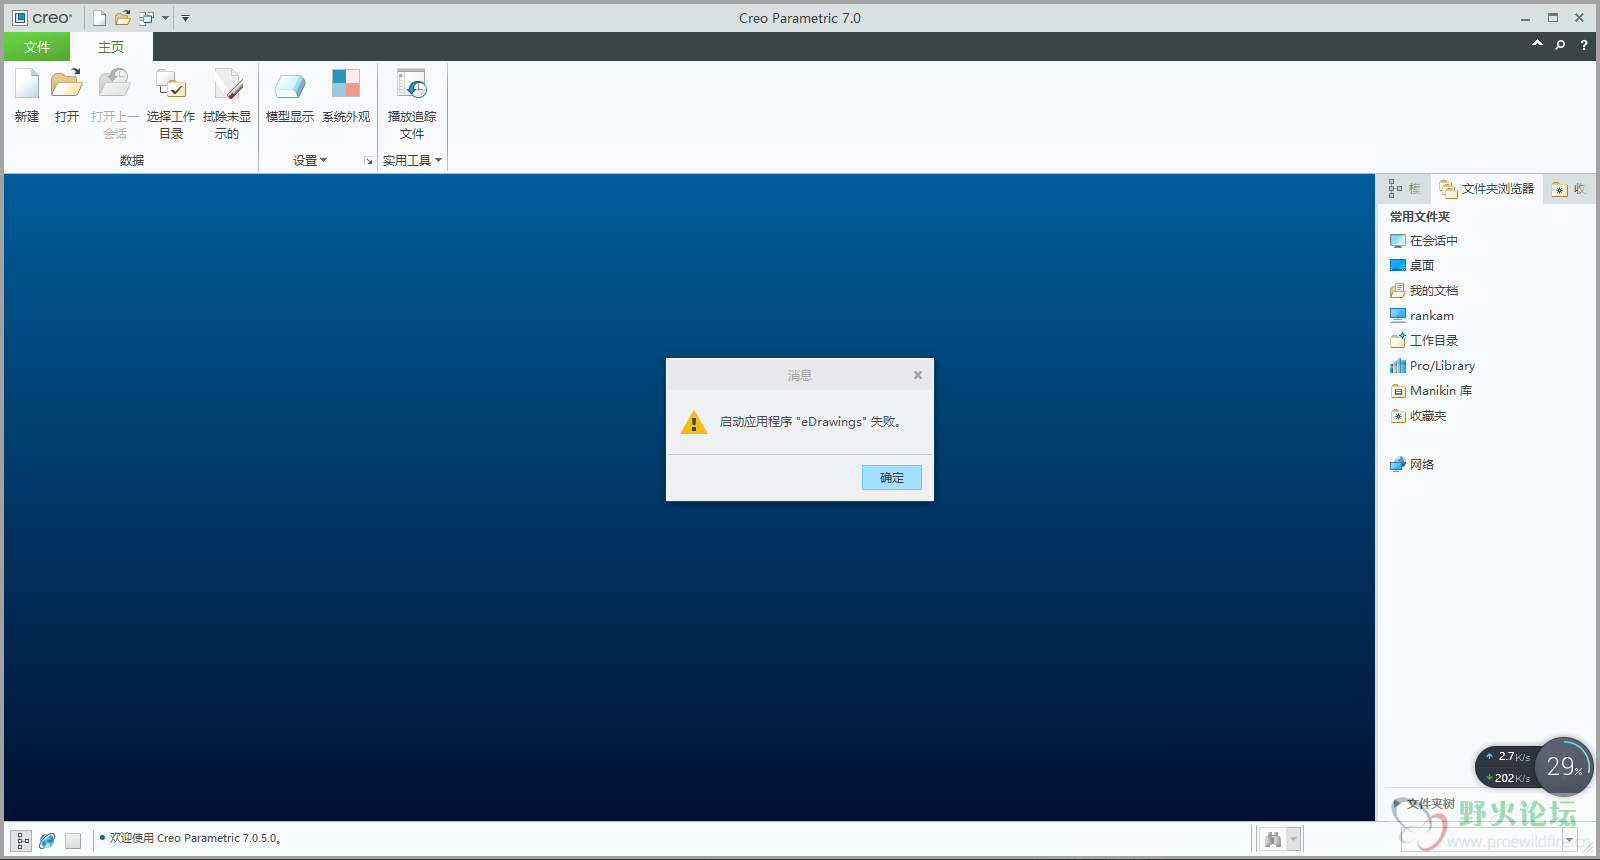Image resolution: width=1600 pixels, height=860 pixels.
Task: Switch to the 主页 home tab
Action: tap(111, 47)
